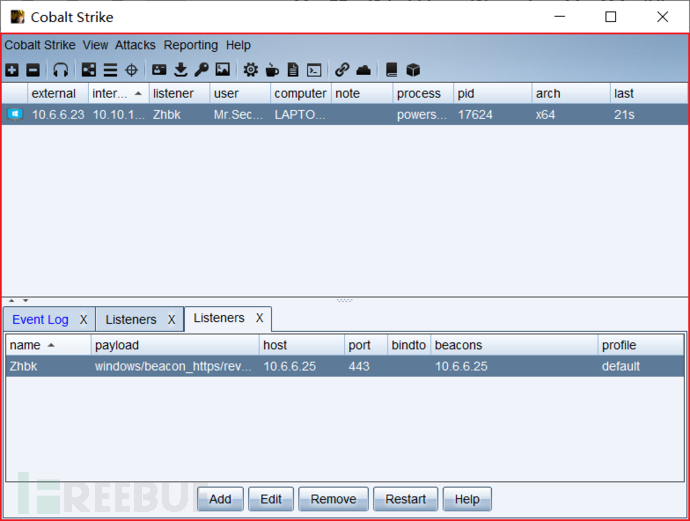Sort sessions by computer column

301,93
